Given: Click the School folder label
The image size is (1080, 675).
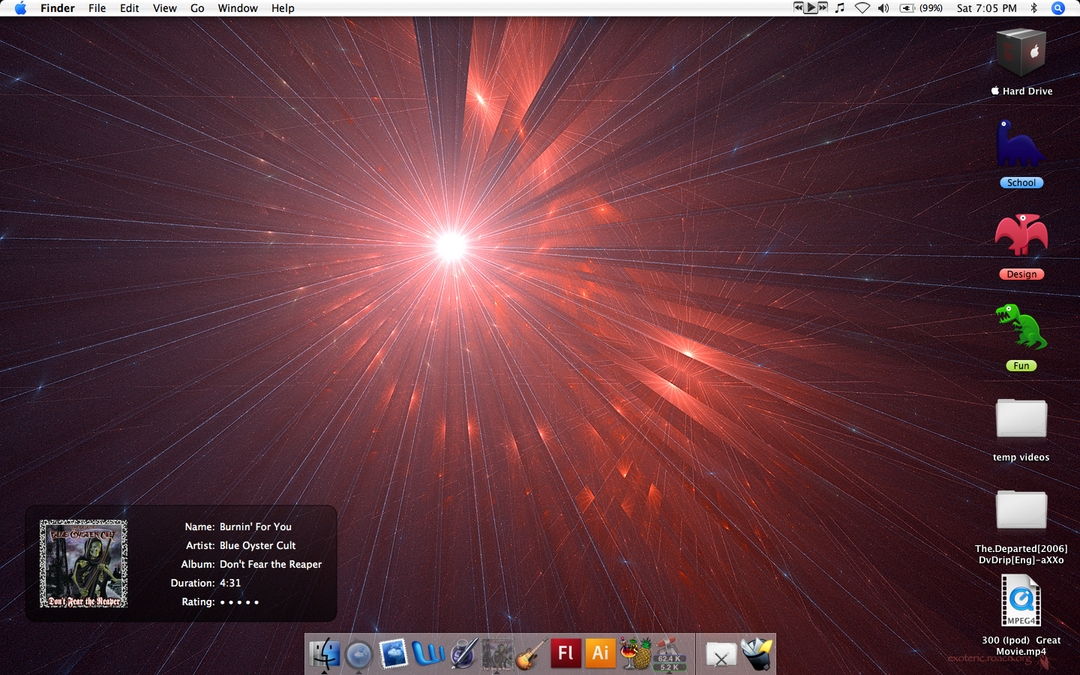Looking at the screenshot, I should coord(1021,183).
